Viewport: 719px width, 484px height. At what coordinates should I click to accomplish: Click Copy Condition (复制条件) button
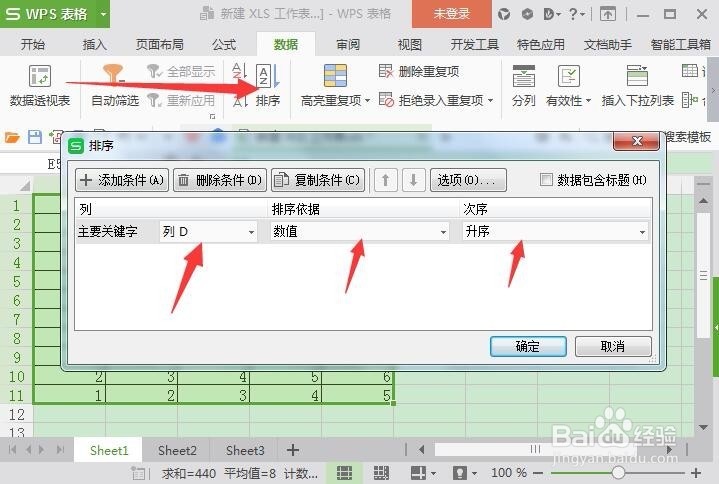[x=318, y=180]
